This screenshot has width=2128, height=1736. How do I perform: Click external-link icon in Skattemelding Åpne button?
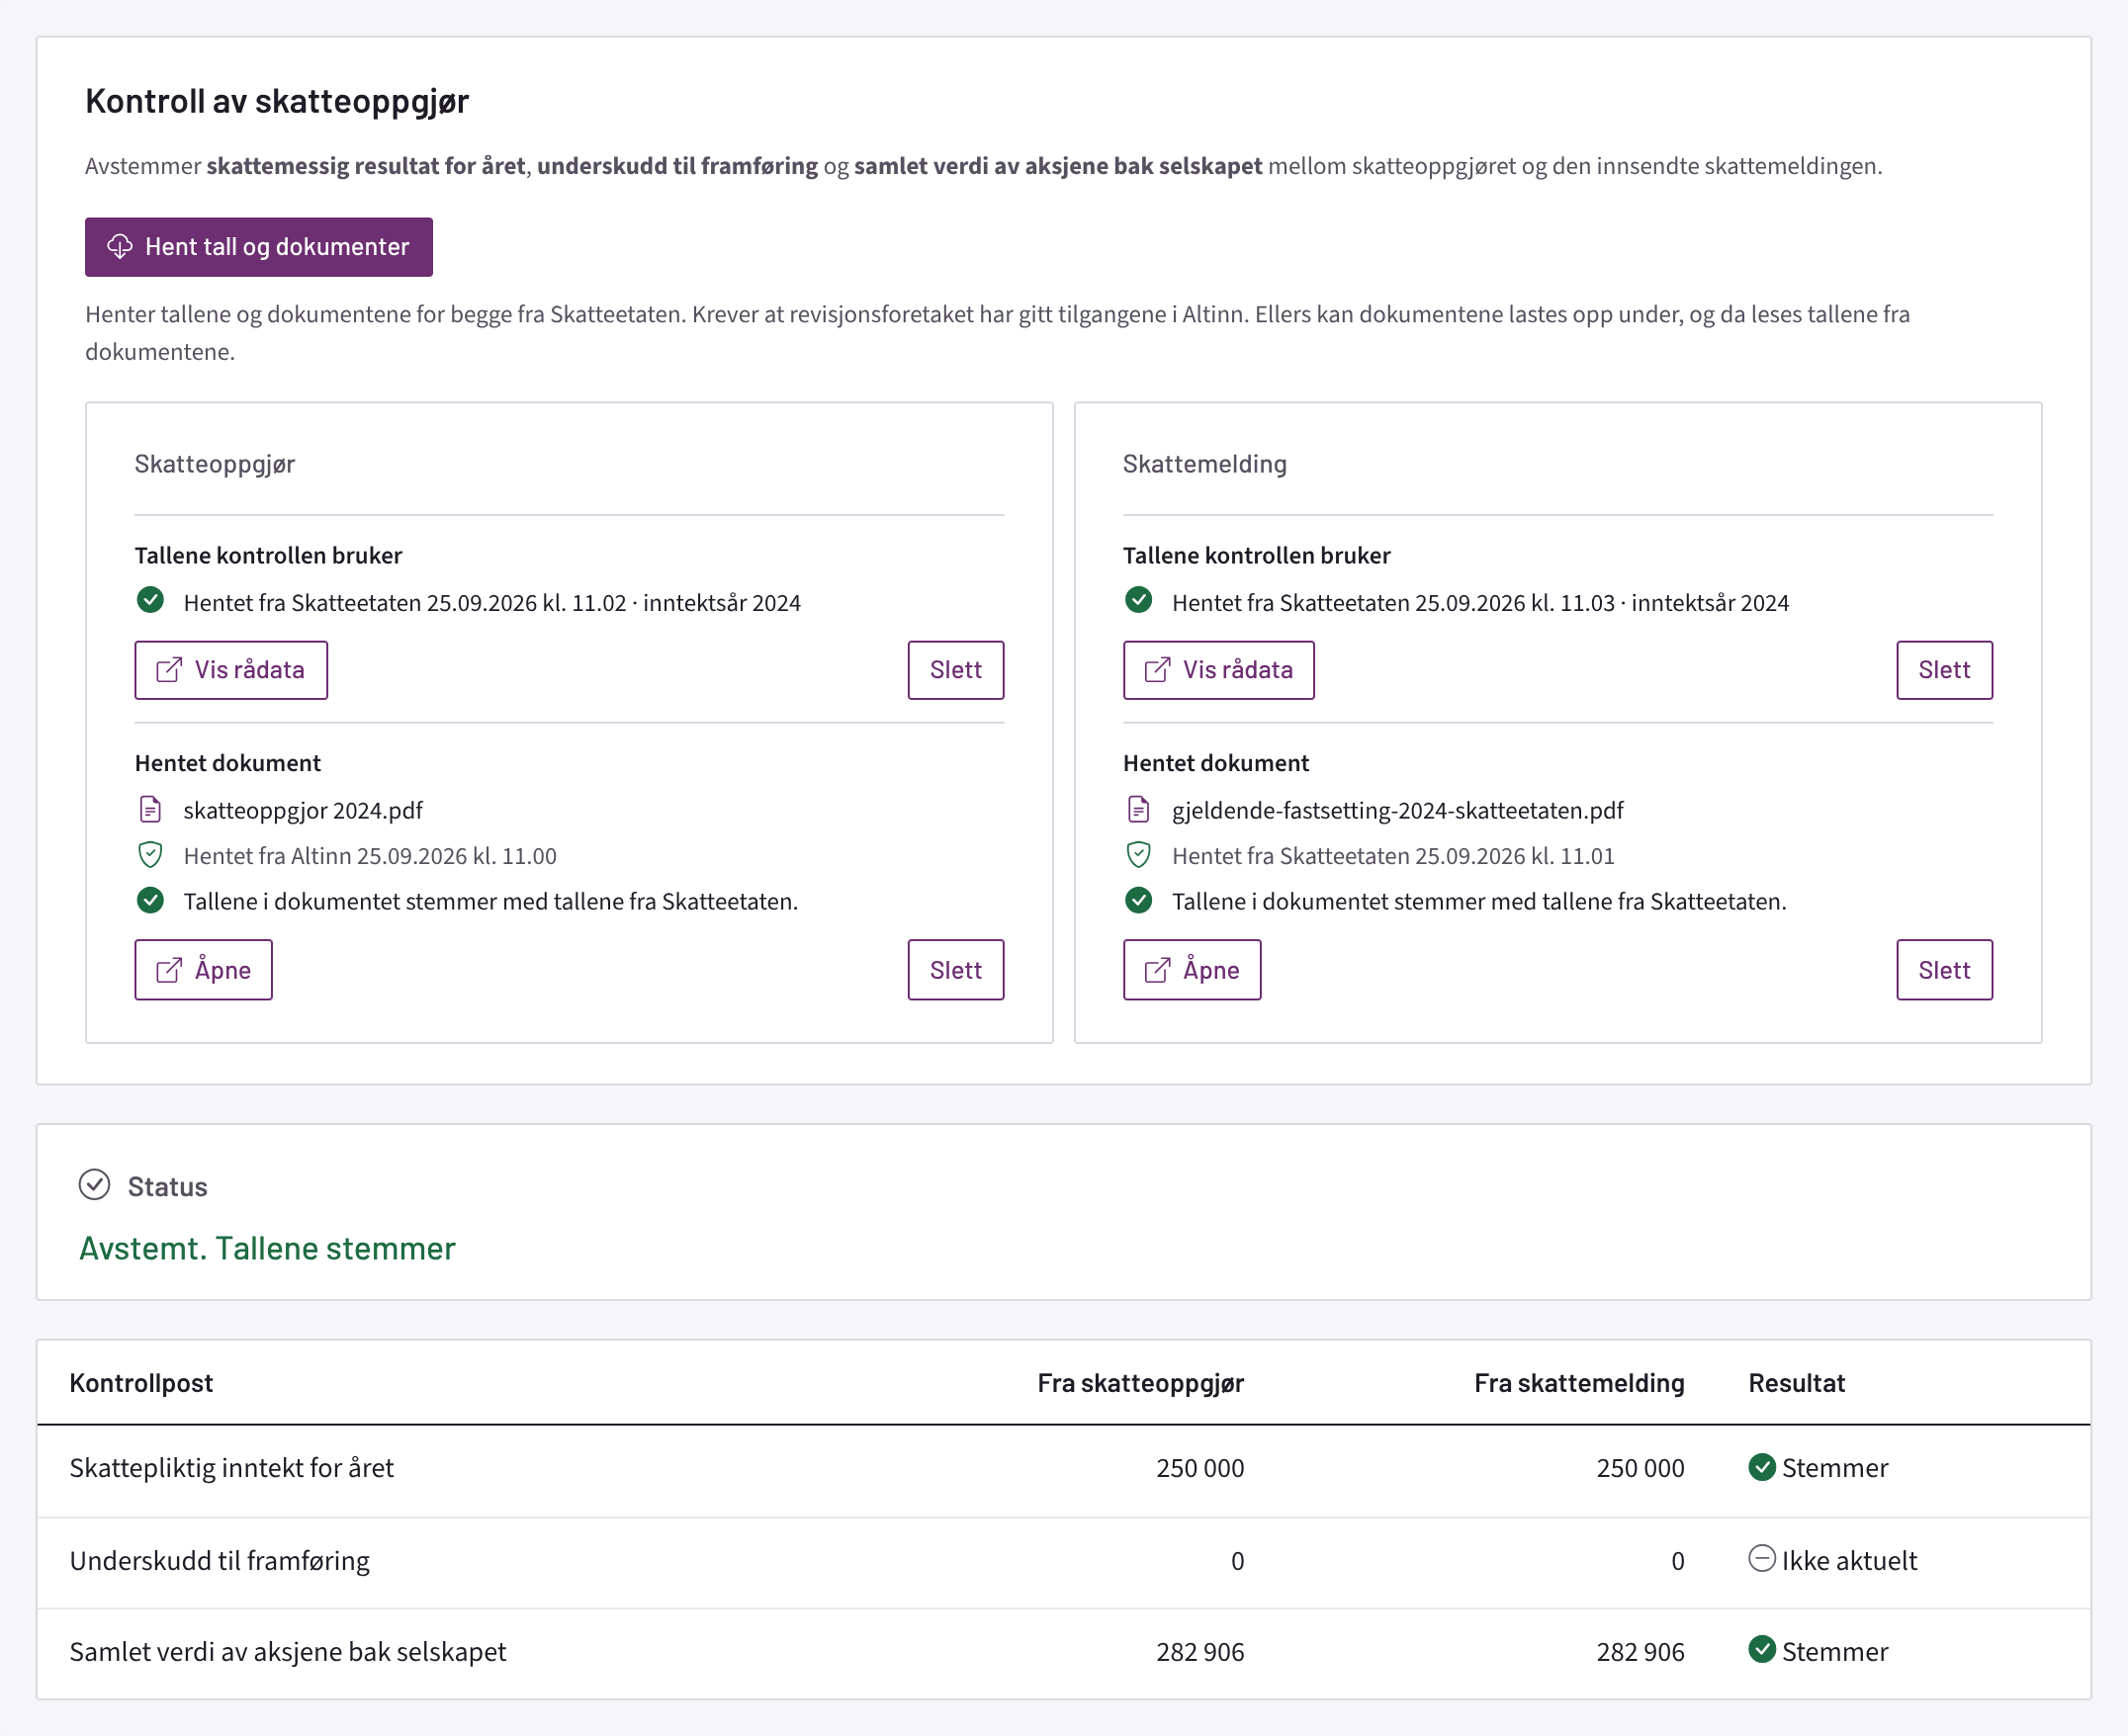pos(1157,969)
